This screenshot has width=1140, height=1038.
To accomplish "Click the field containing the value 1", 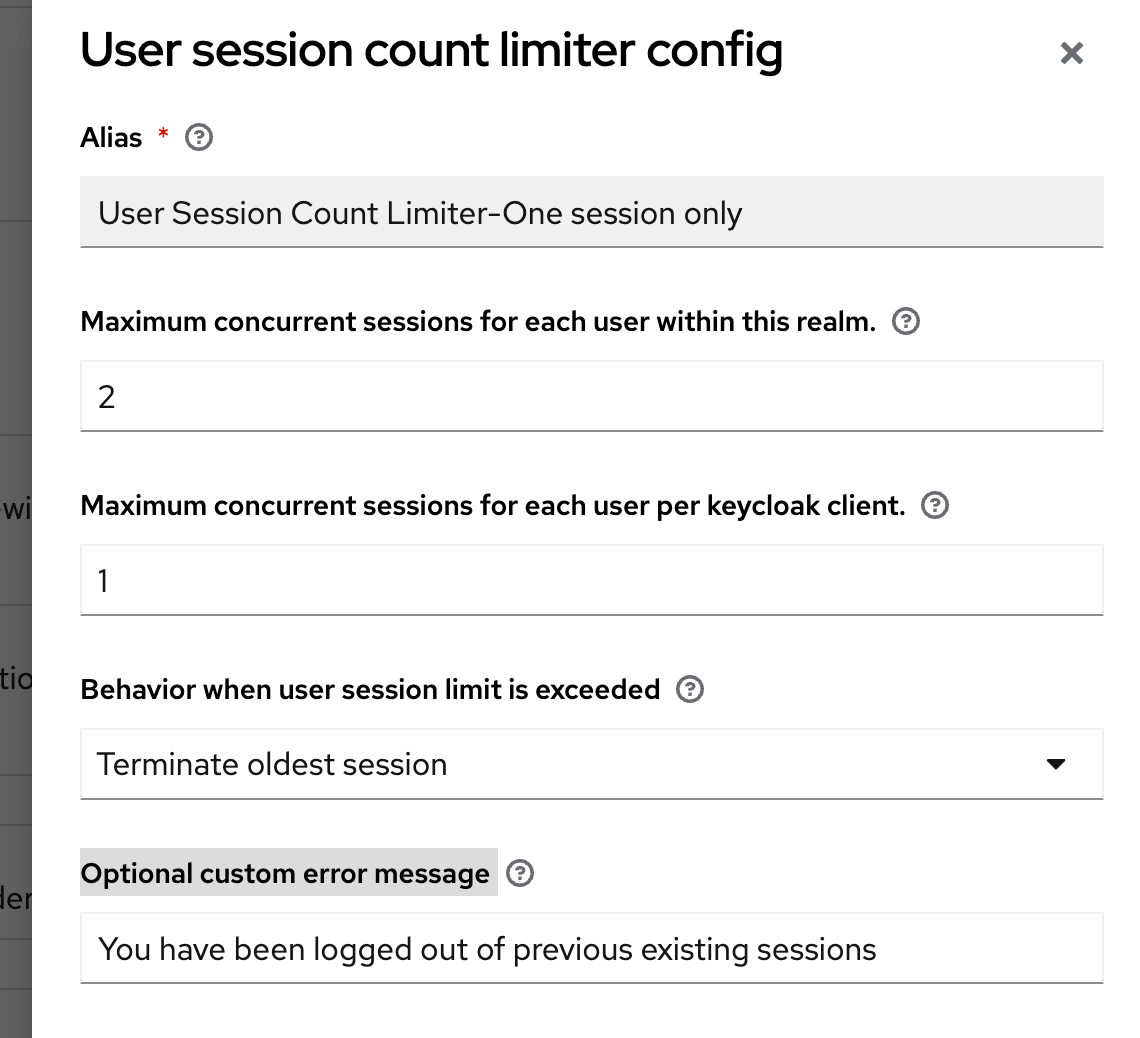I will click(x=591, y=580).
